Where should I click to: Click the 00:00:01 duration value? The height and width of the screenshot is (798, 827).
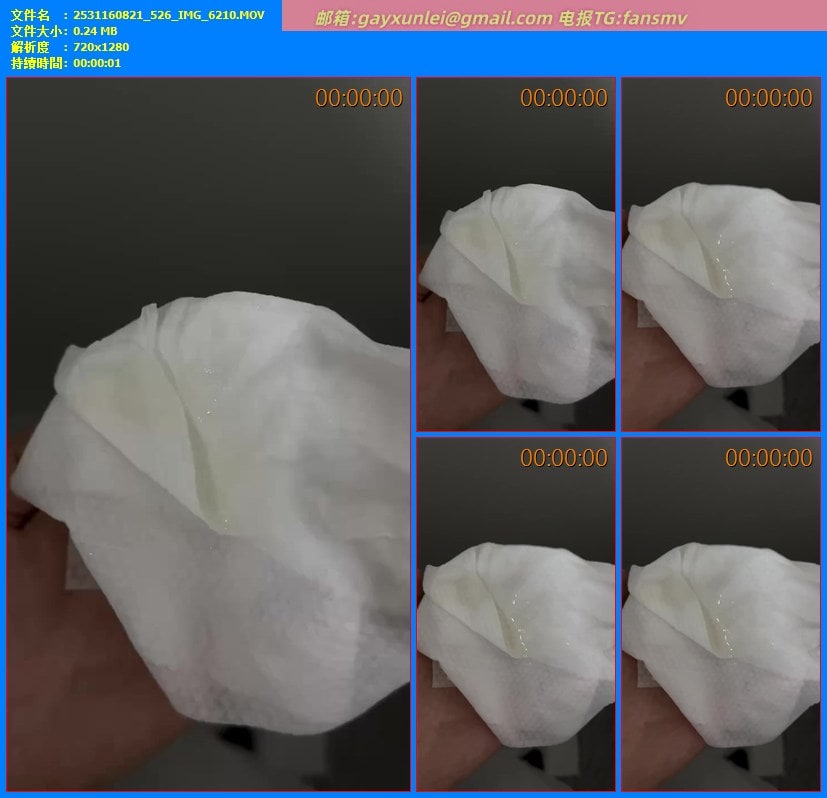coord(97,63)
